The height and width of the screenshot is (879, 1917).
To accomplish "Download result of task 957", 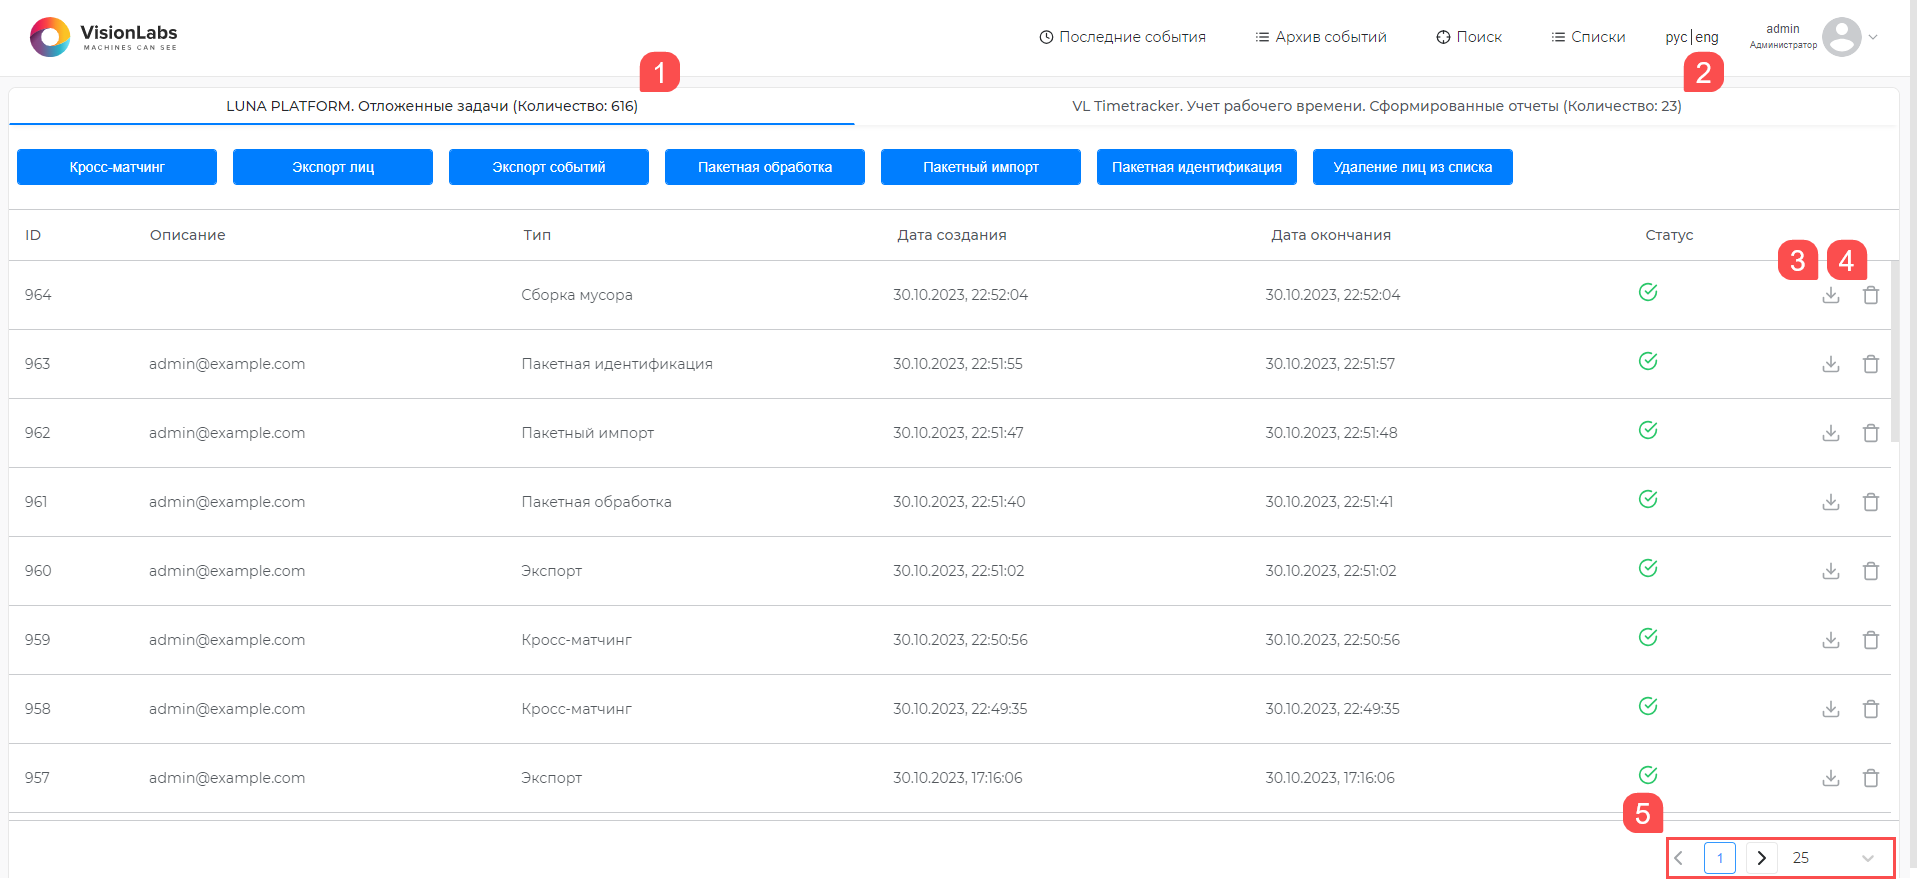I will point(1830,778).
